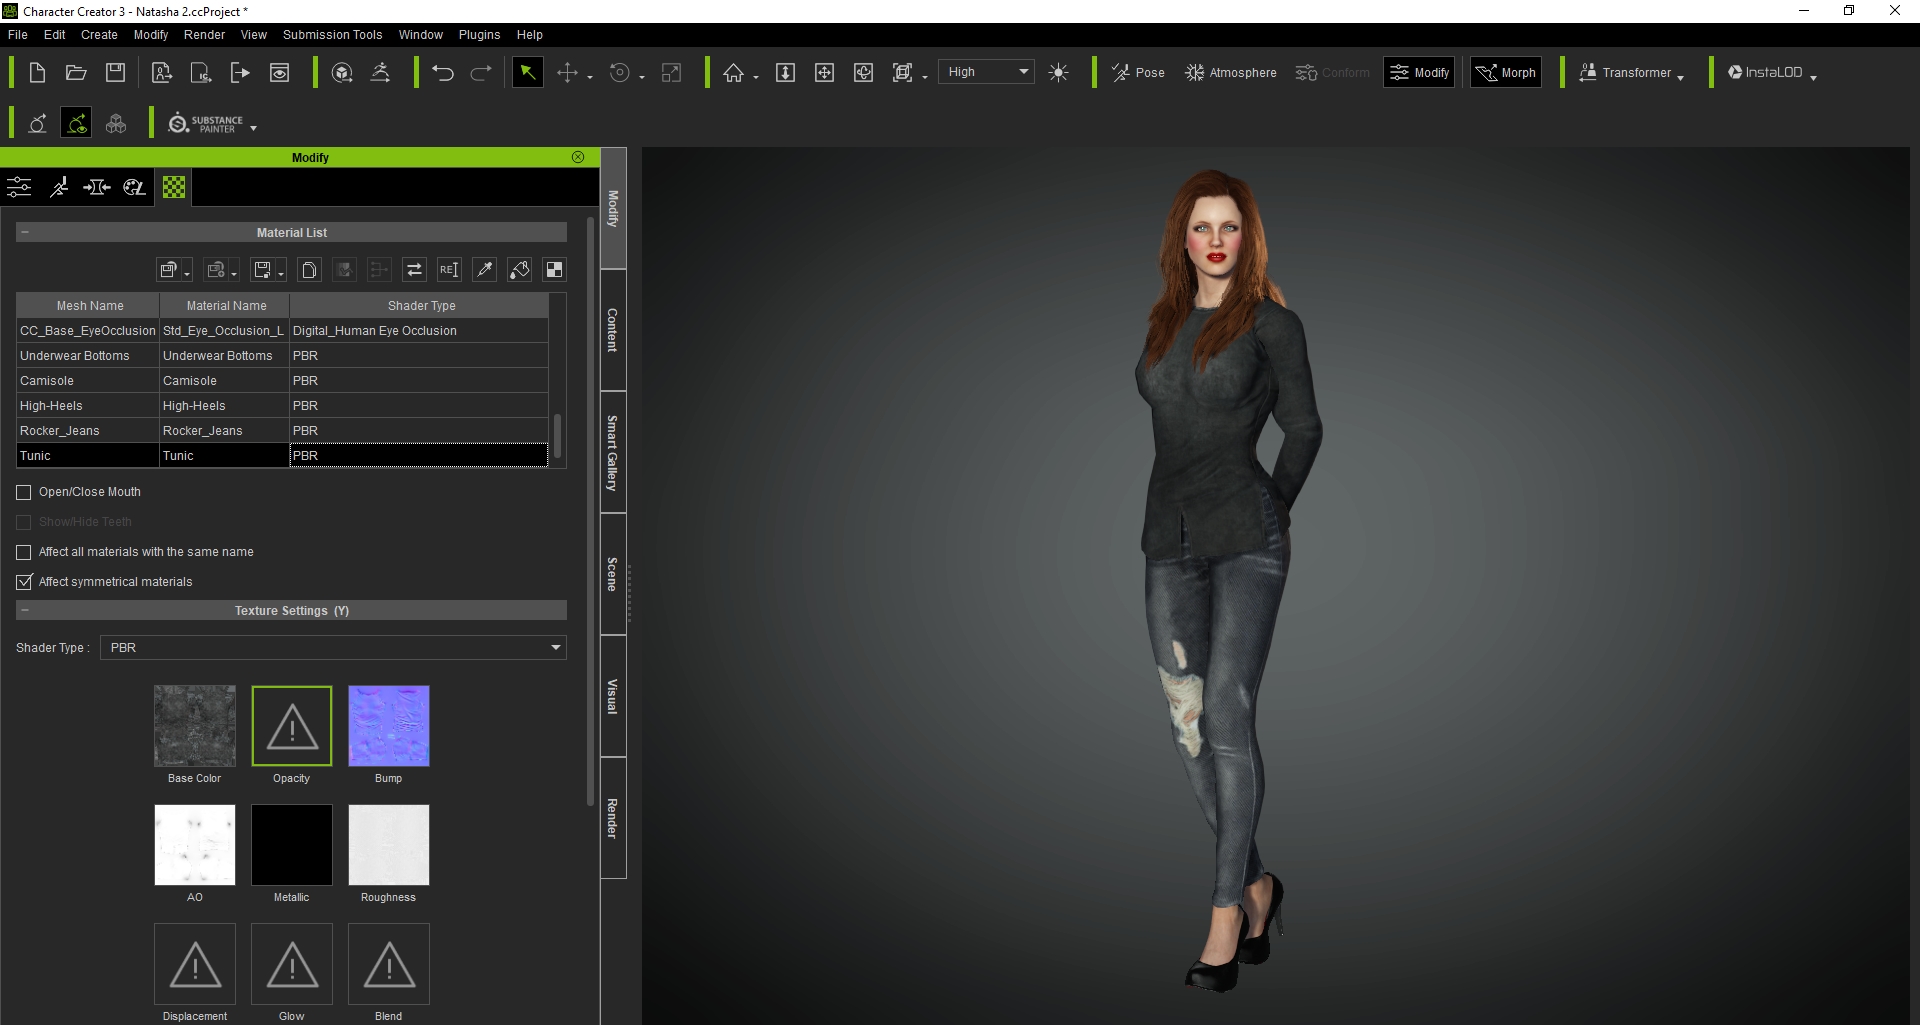Toggle the sun lighting icon
The image size is (1920, 1025).
click(1059, 72)
